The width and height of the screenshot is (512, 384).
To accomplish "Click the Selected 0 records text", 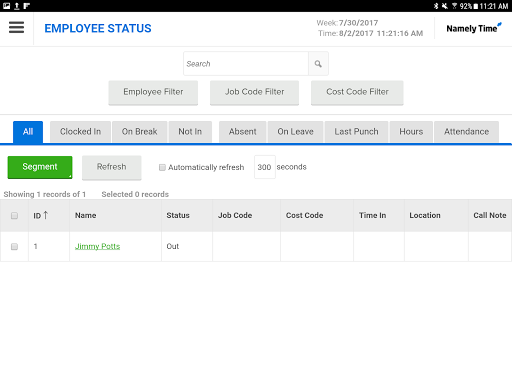I will point(135,194).
